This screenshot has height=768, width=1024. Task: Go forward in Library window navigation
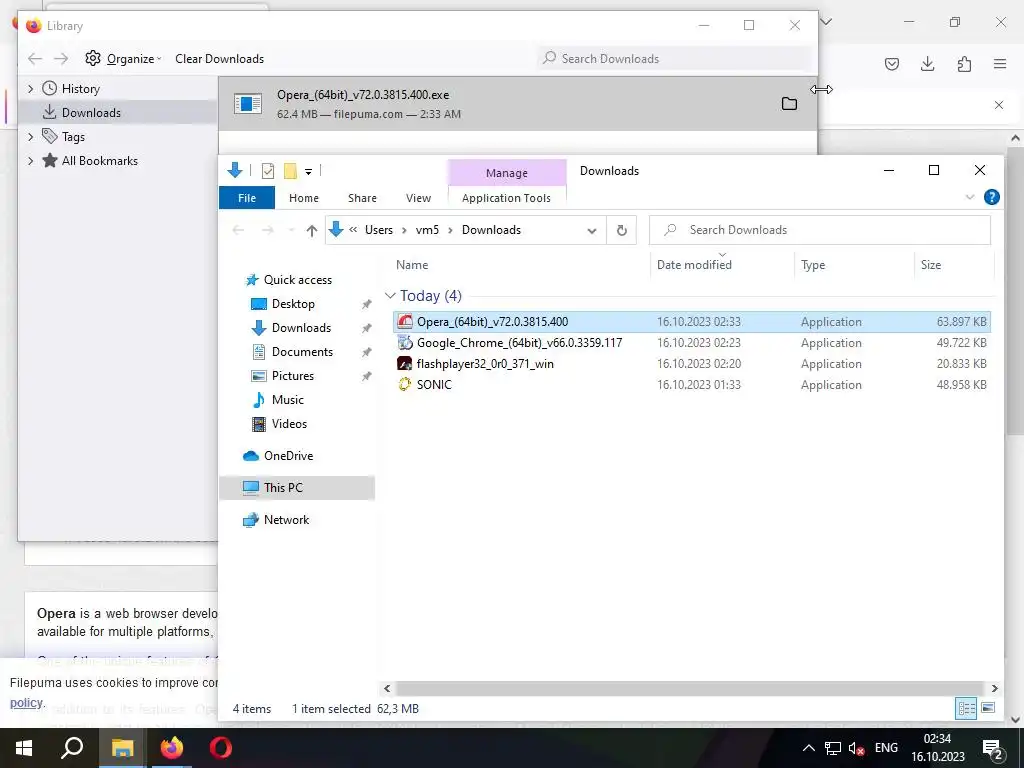click(x=61, y=59)
